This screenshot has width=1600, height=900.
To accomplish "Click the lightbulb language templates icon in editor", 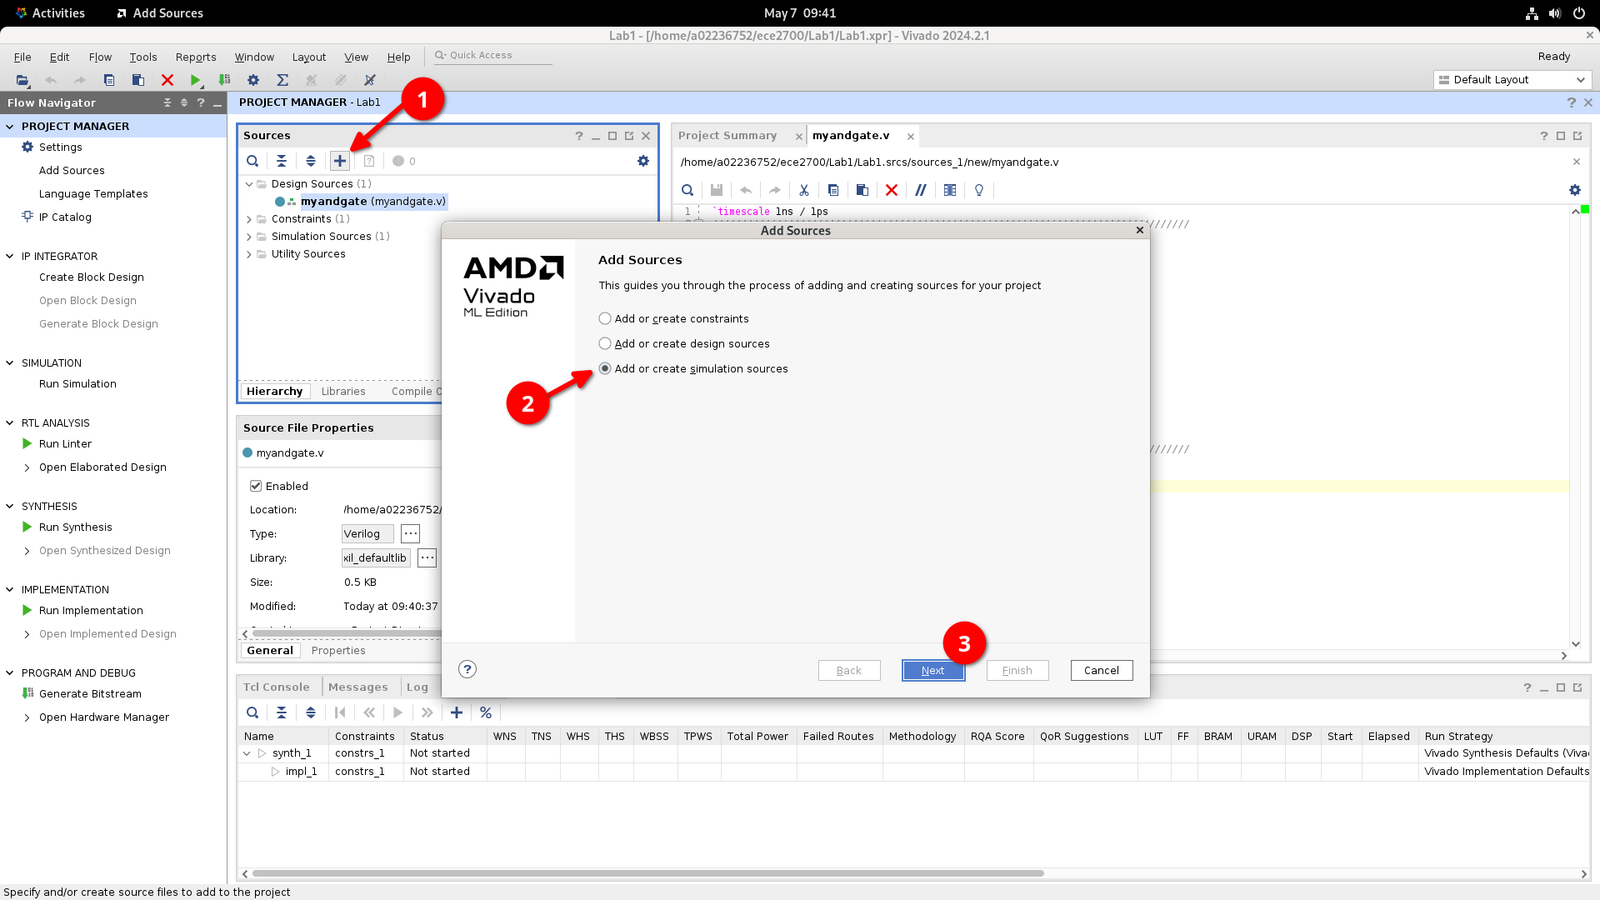I will click(x=979, y=190).
